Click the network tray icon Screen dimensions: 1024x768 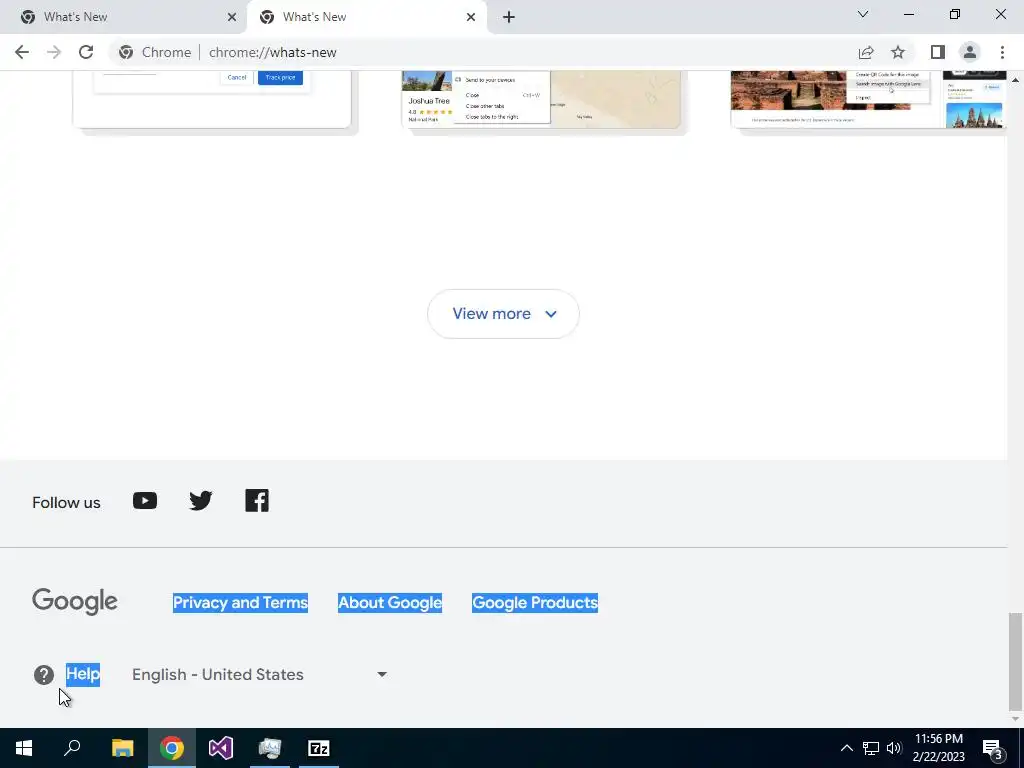pyautogui.click(x=871, y=748)
